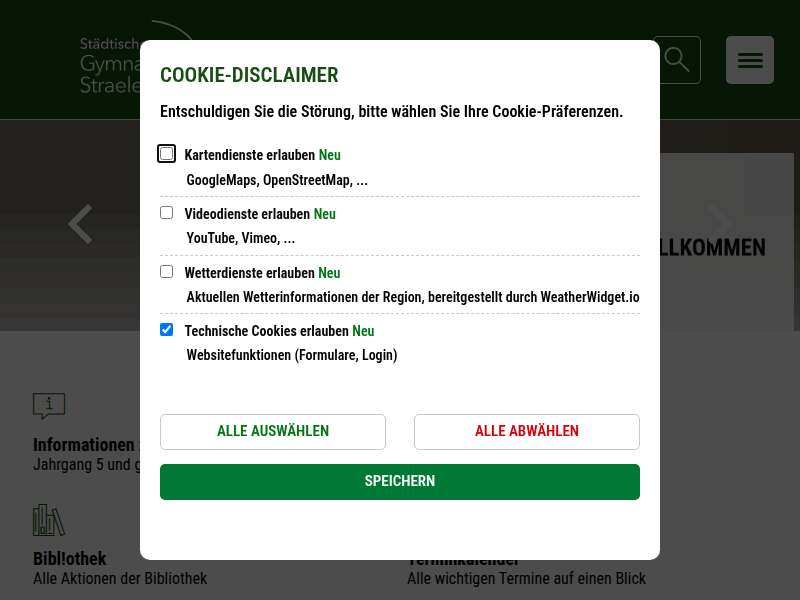Click the Videodienste erlauben label

(247, 214)
